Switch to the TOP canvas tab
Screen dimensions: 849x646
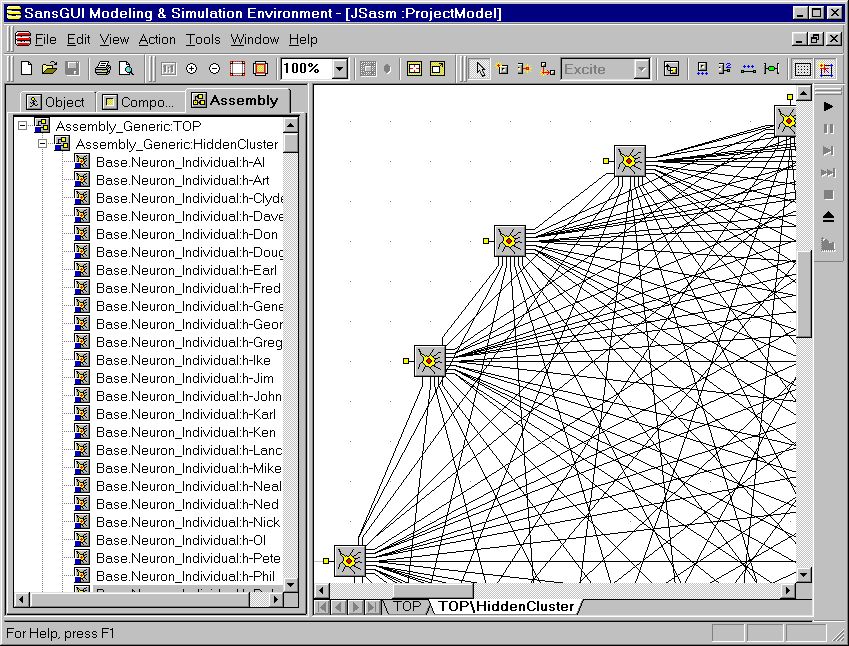(x=407, y=606)
